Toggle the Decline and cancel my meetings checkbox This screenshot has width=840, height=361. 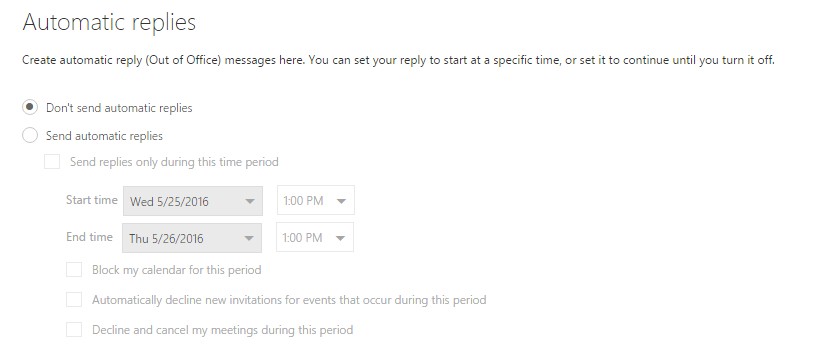(x=74, y=329)
